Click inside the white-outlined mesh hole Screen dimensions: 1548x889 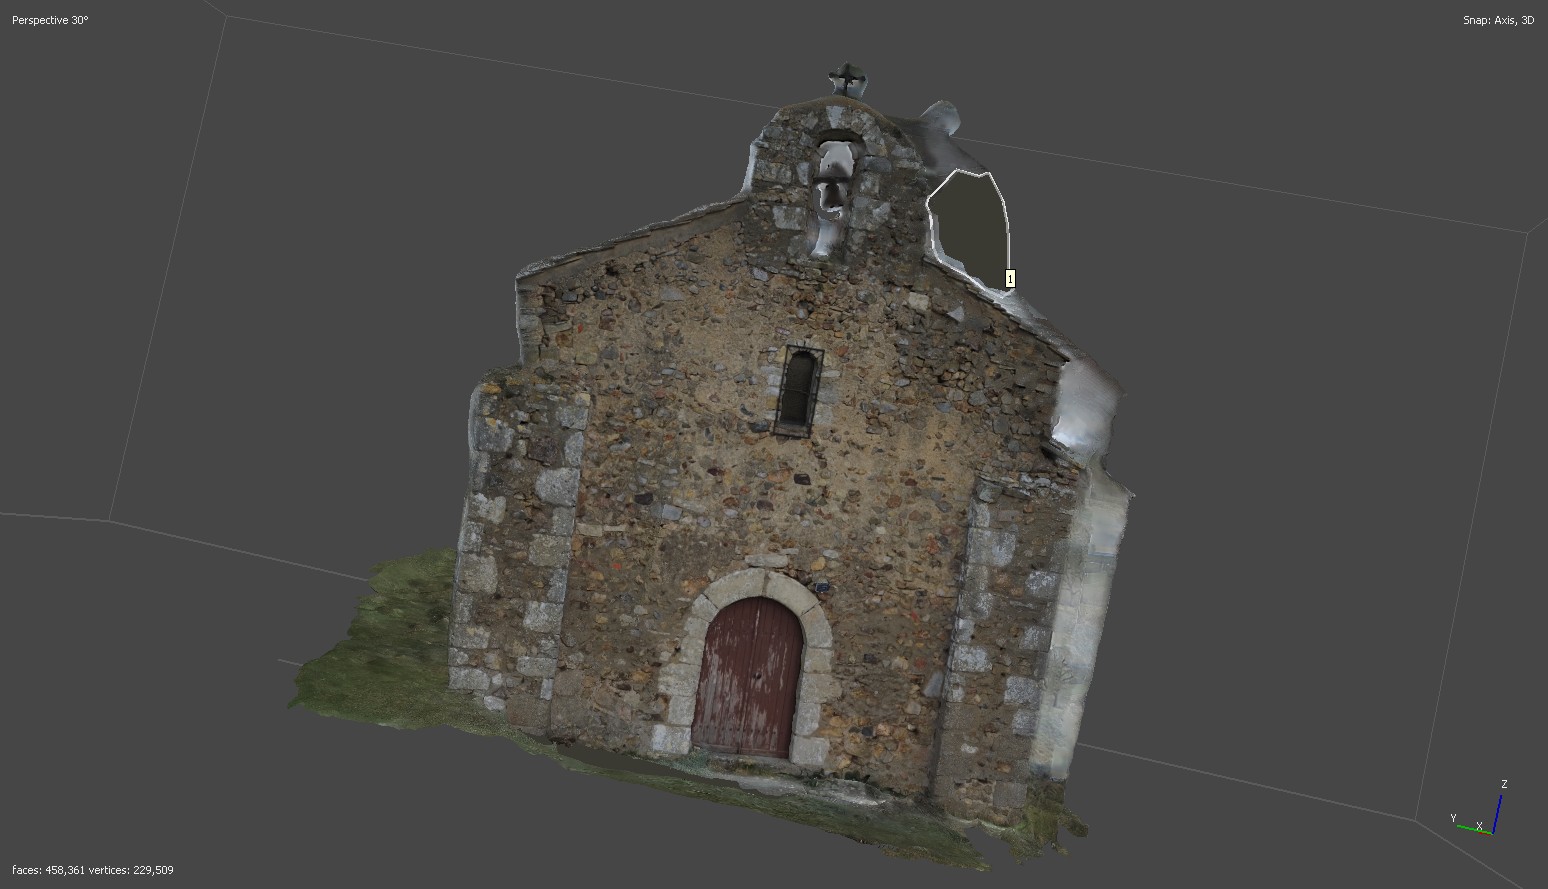click(968, 220)
